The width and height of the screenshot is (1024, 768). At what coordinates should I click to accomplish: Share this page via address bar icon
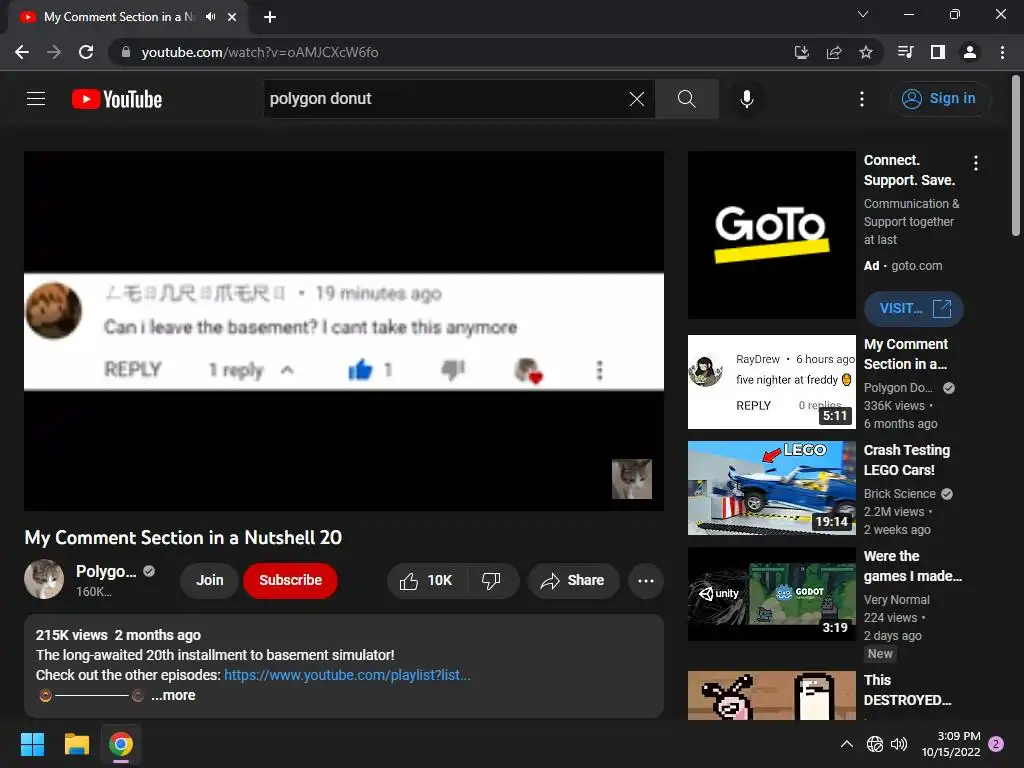click(x=834, y=52)
